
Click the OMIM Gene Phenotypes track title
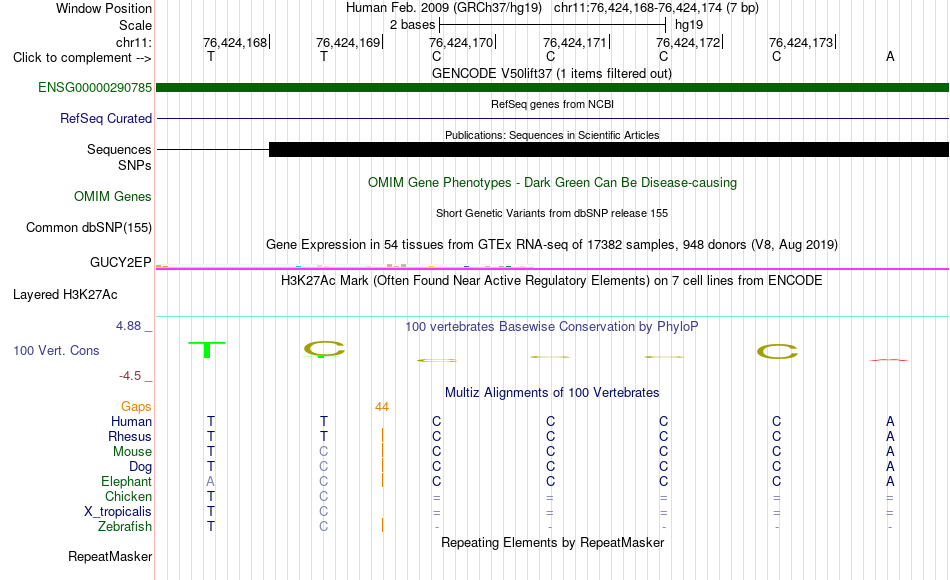click(x=552, y=182)
